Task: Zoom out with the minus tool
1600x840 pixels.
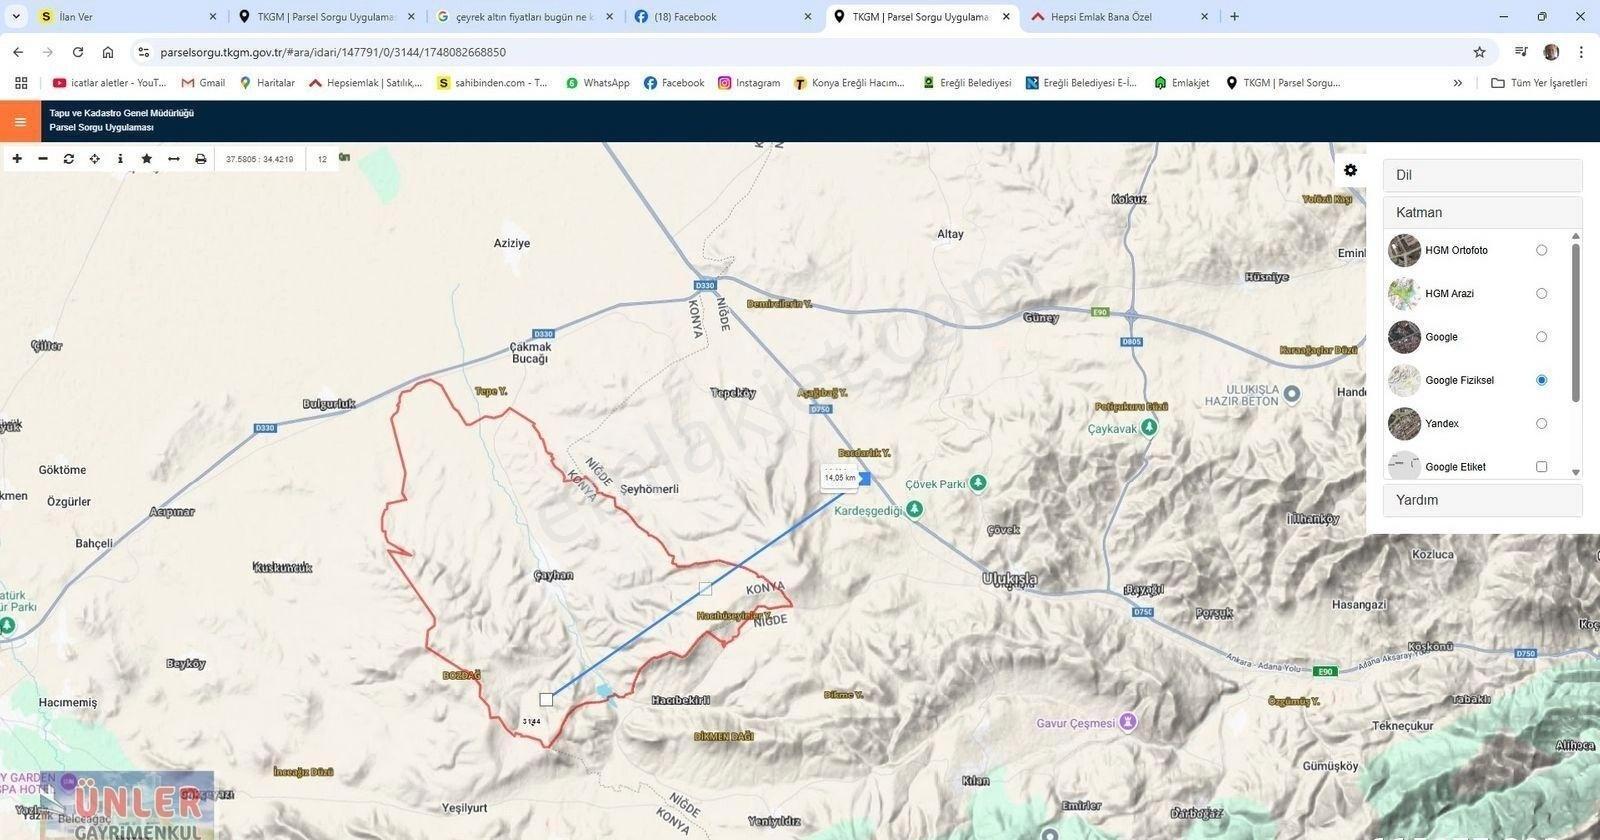Action: click(43, 159)
